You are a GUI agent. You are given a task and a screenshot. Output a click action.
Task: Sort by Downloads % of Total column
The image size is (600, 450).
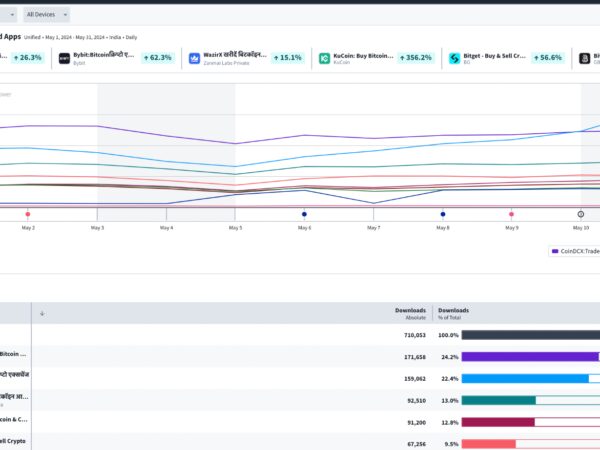click(x=453, y=313)
